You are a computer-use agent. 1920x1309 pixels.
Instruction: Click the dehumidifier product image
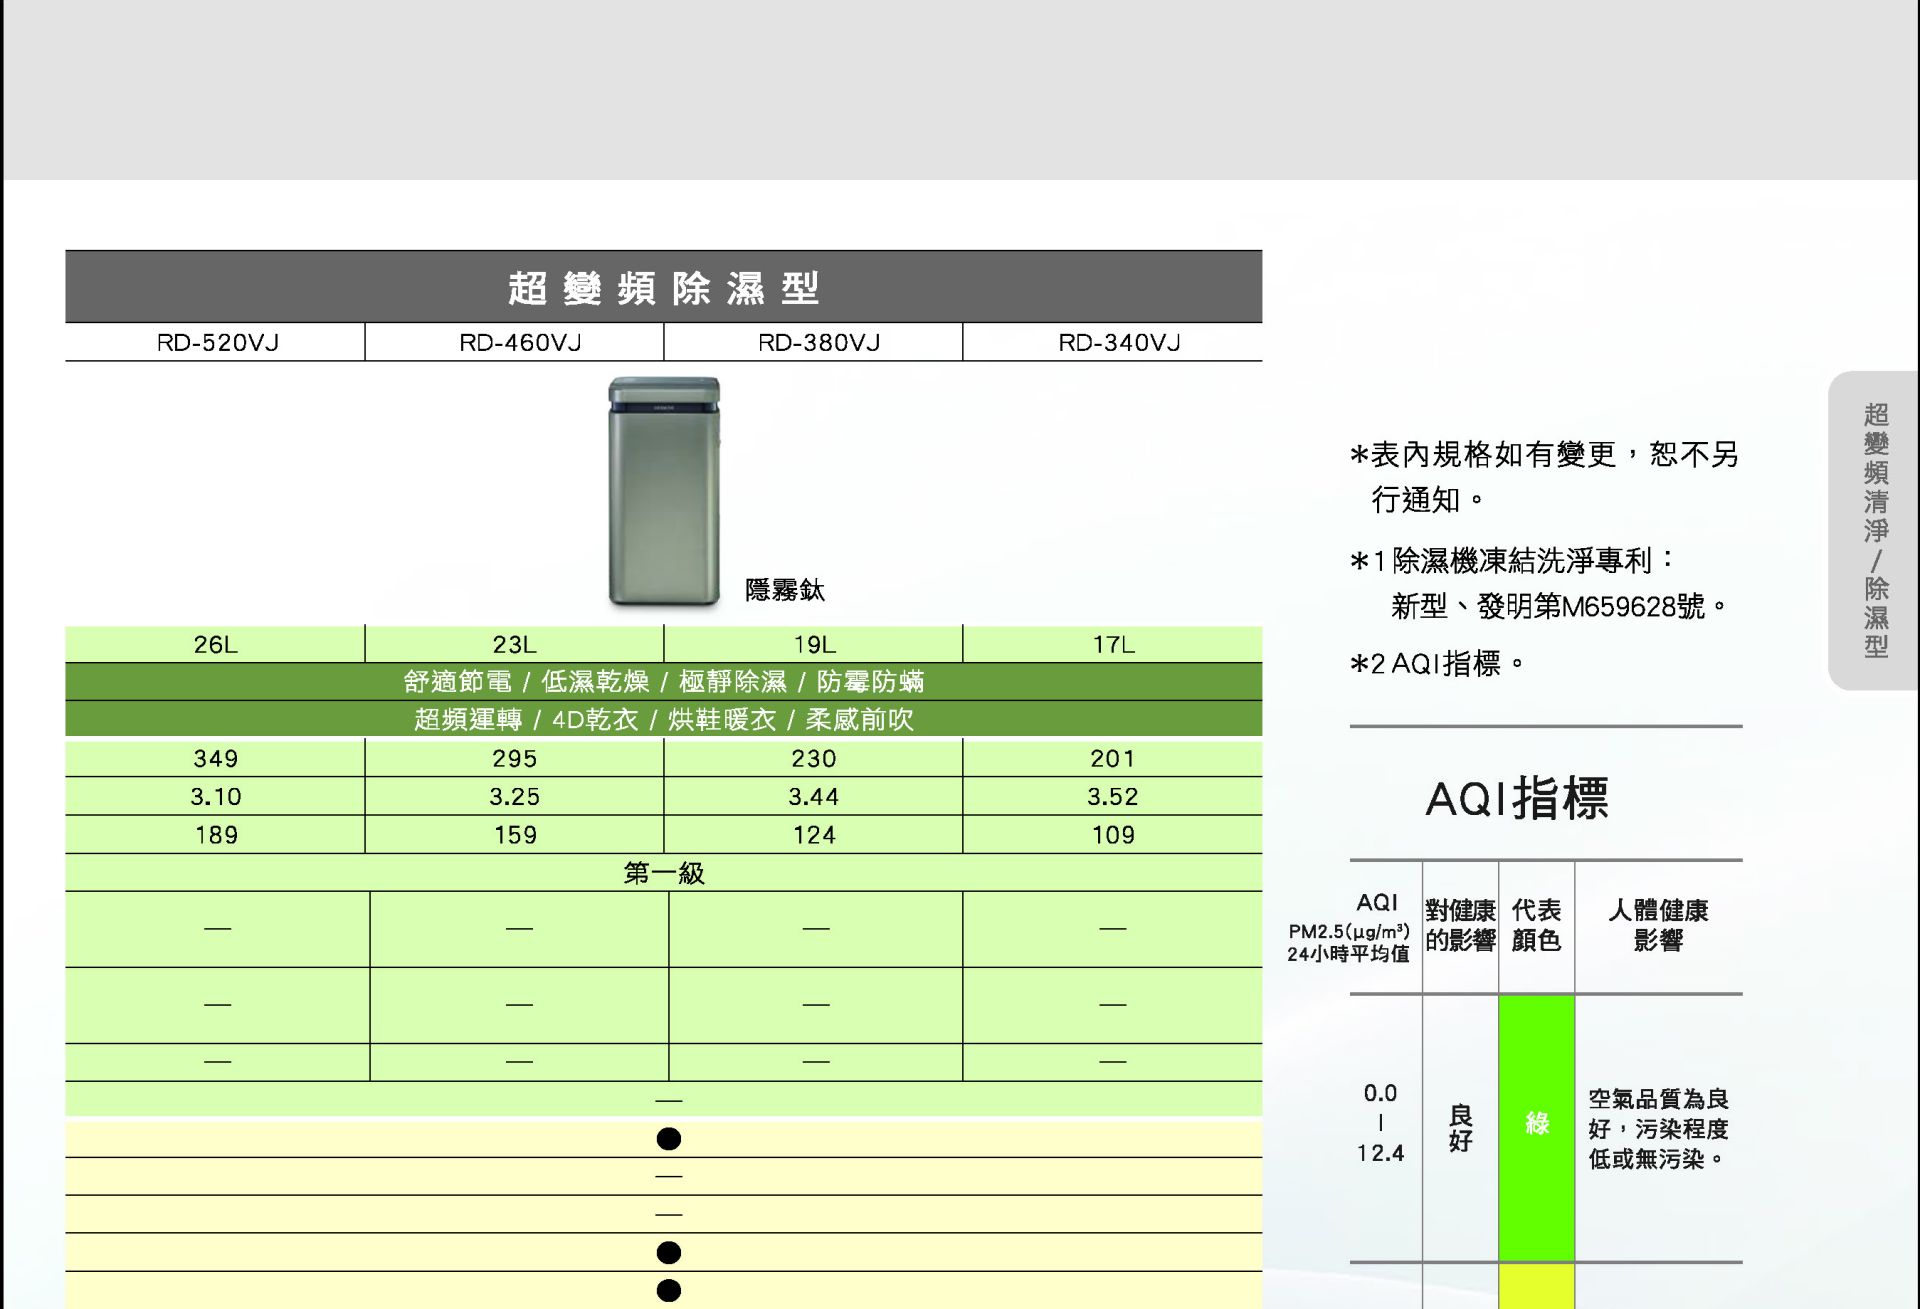pos(664,492)
